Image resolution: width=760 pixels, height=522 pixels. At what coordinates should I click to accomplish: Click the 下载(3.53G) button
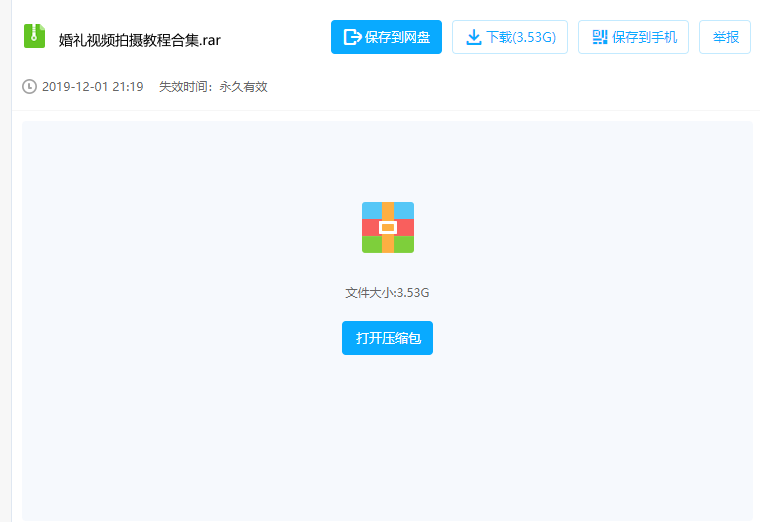coord(510,37)
